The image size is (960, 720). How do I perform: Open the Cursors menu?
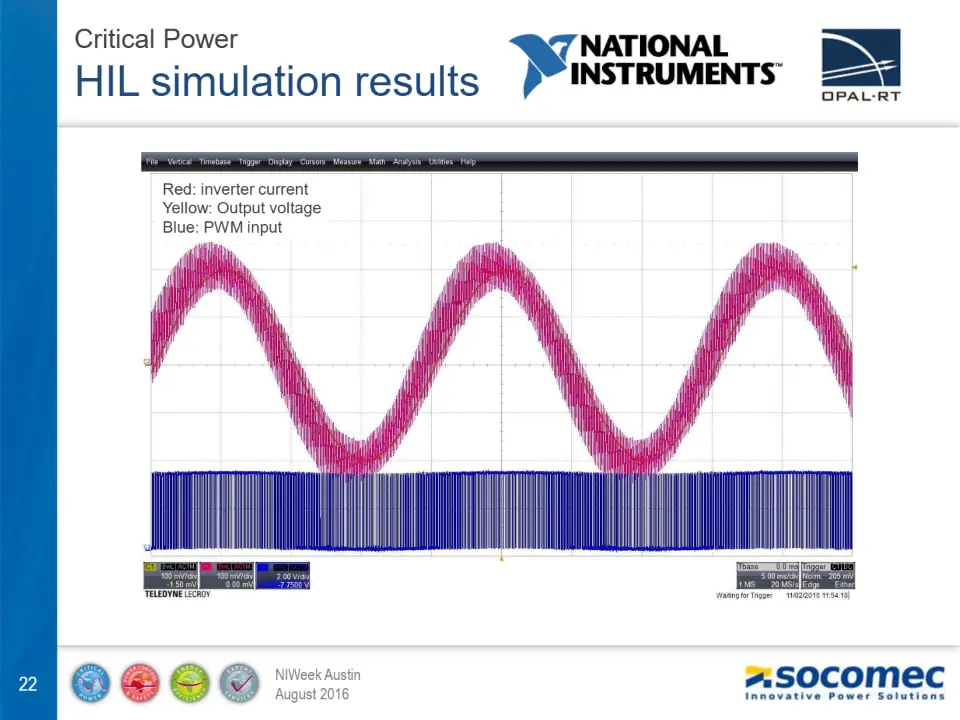pos(312,162)
